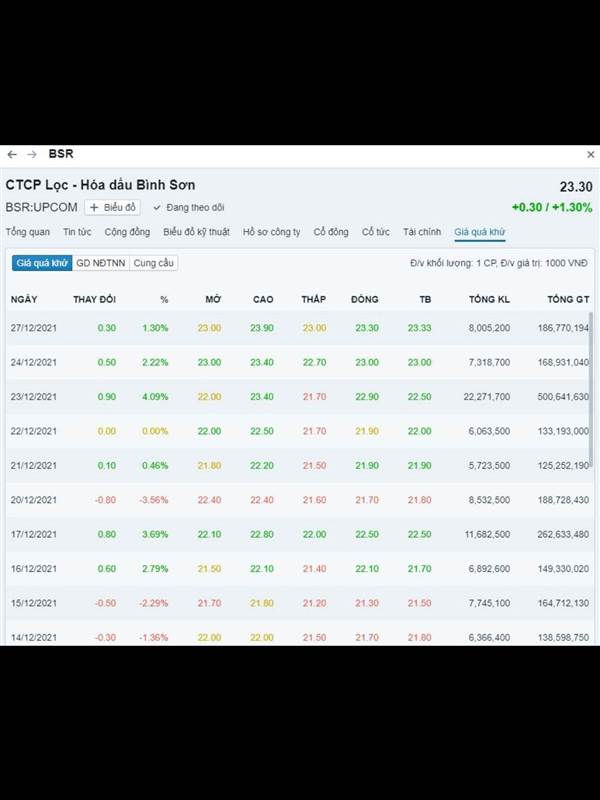
Task: Click the 0.00% value on 22/12/2021
Action: (155, 431)
